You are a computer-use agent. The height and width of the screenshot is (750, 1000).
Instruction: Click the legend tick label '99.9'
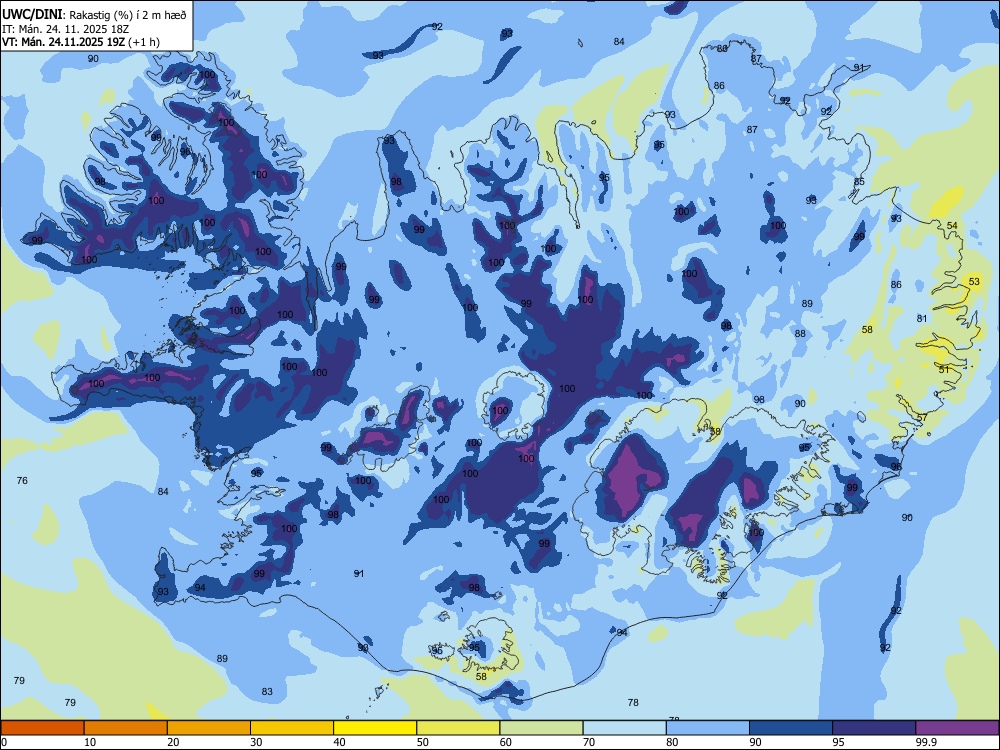[926, 742]
